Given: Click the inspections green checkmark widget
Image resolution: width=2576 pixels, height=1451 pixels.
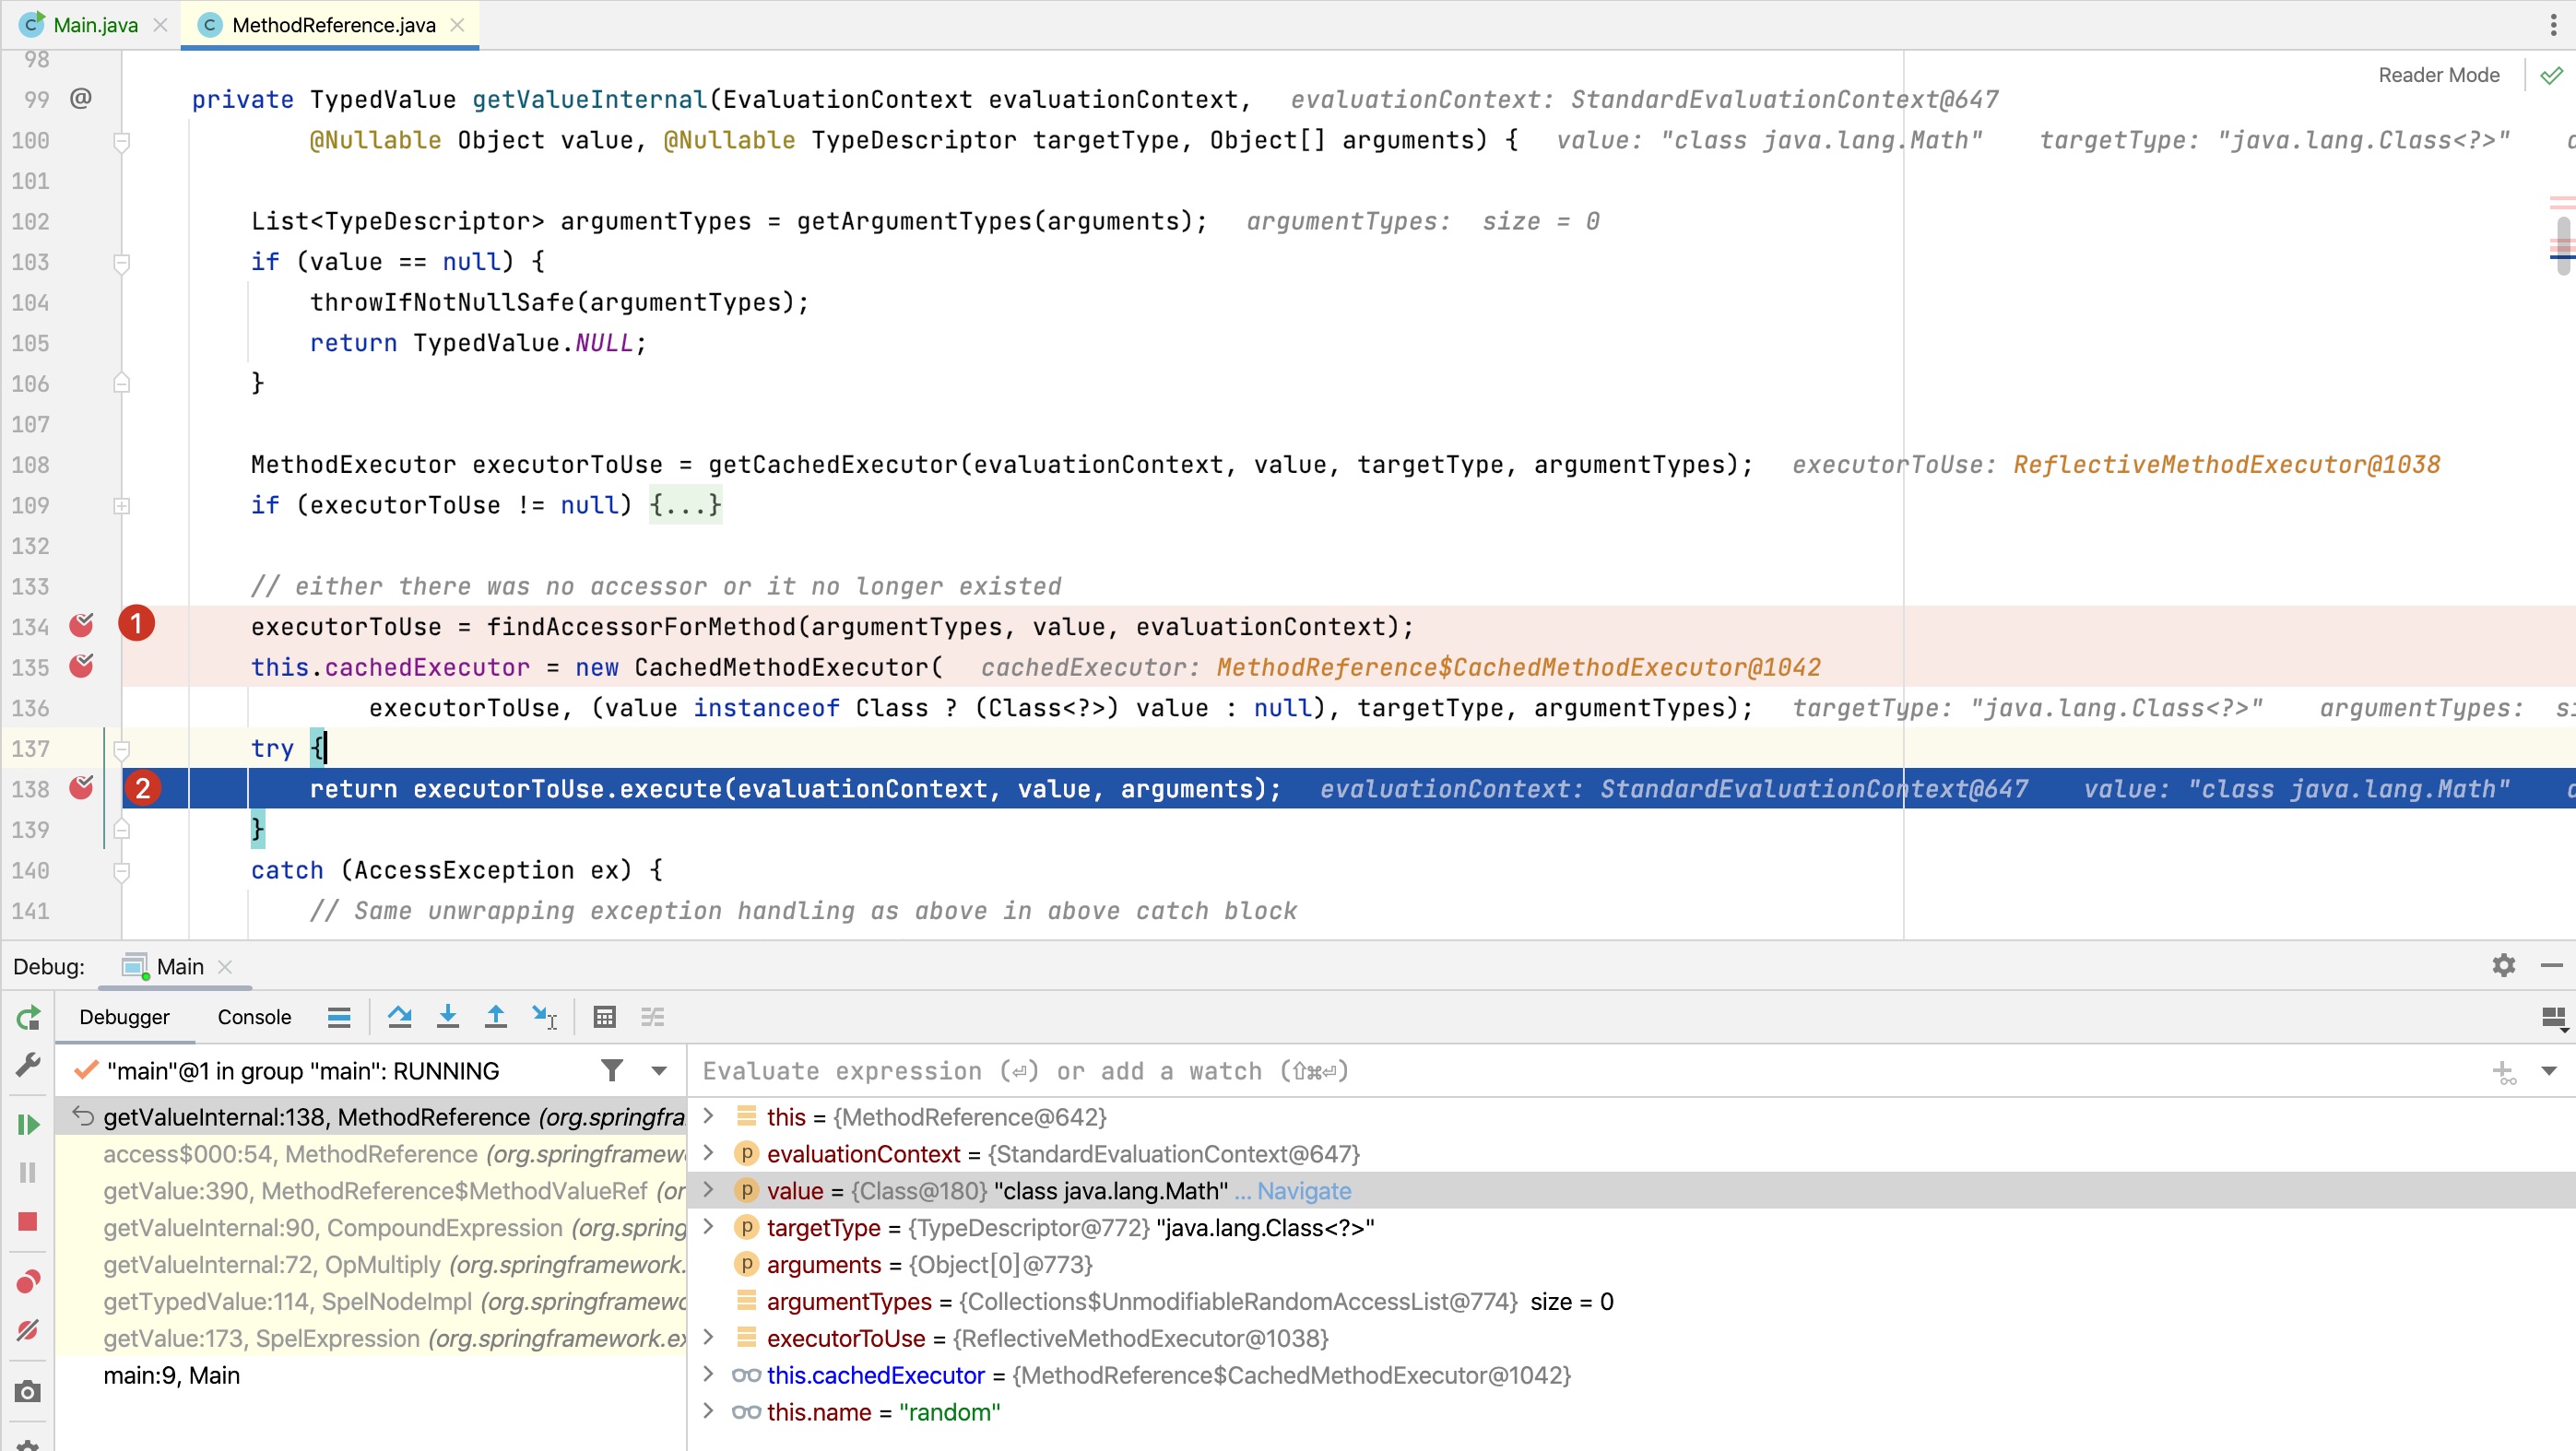Looking at the screenshot, I should click(2552, 75).
